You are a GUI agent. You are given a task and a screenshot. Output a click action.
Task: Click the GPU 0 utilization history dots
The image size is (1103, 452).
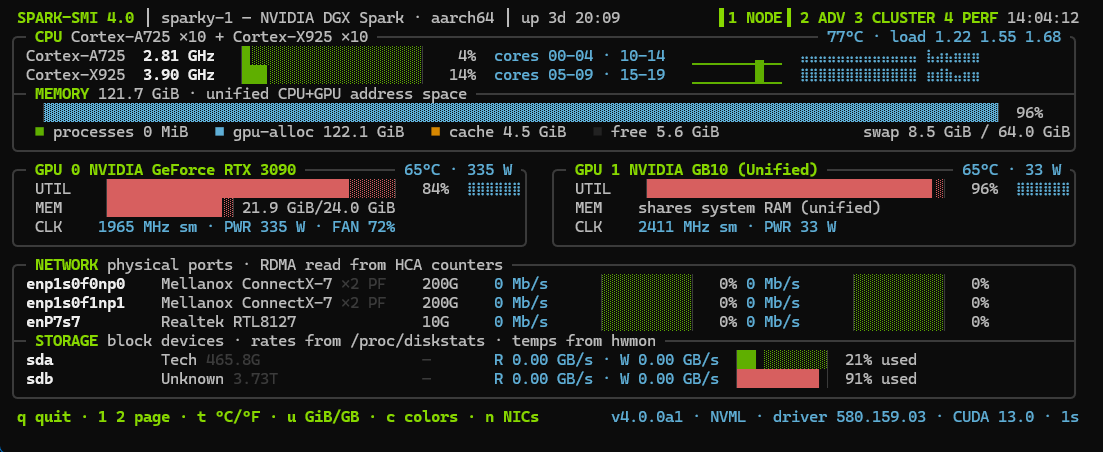pos(494,188)
